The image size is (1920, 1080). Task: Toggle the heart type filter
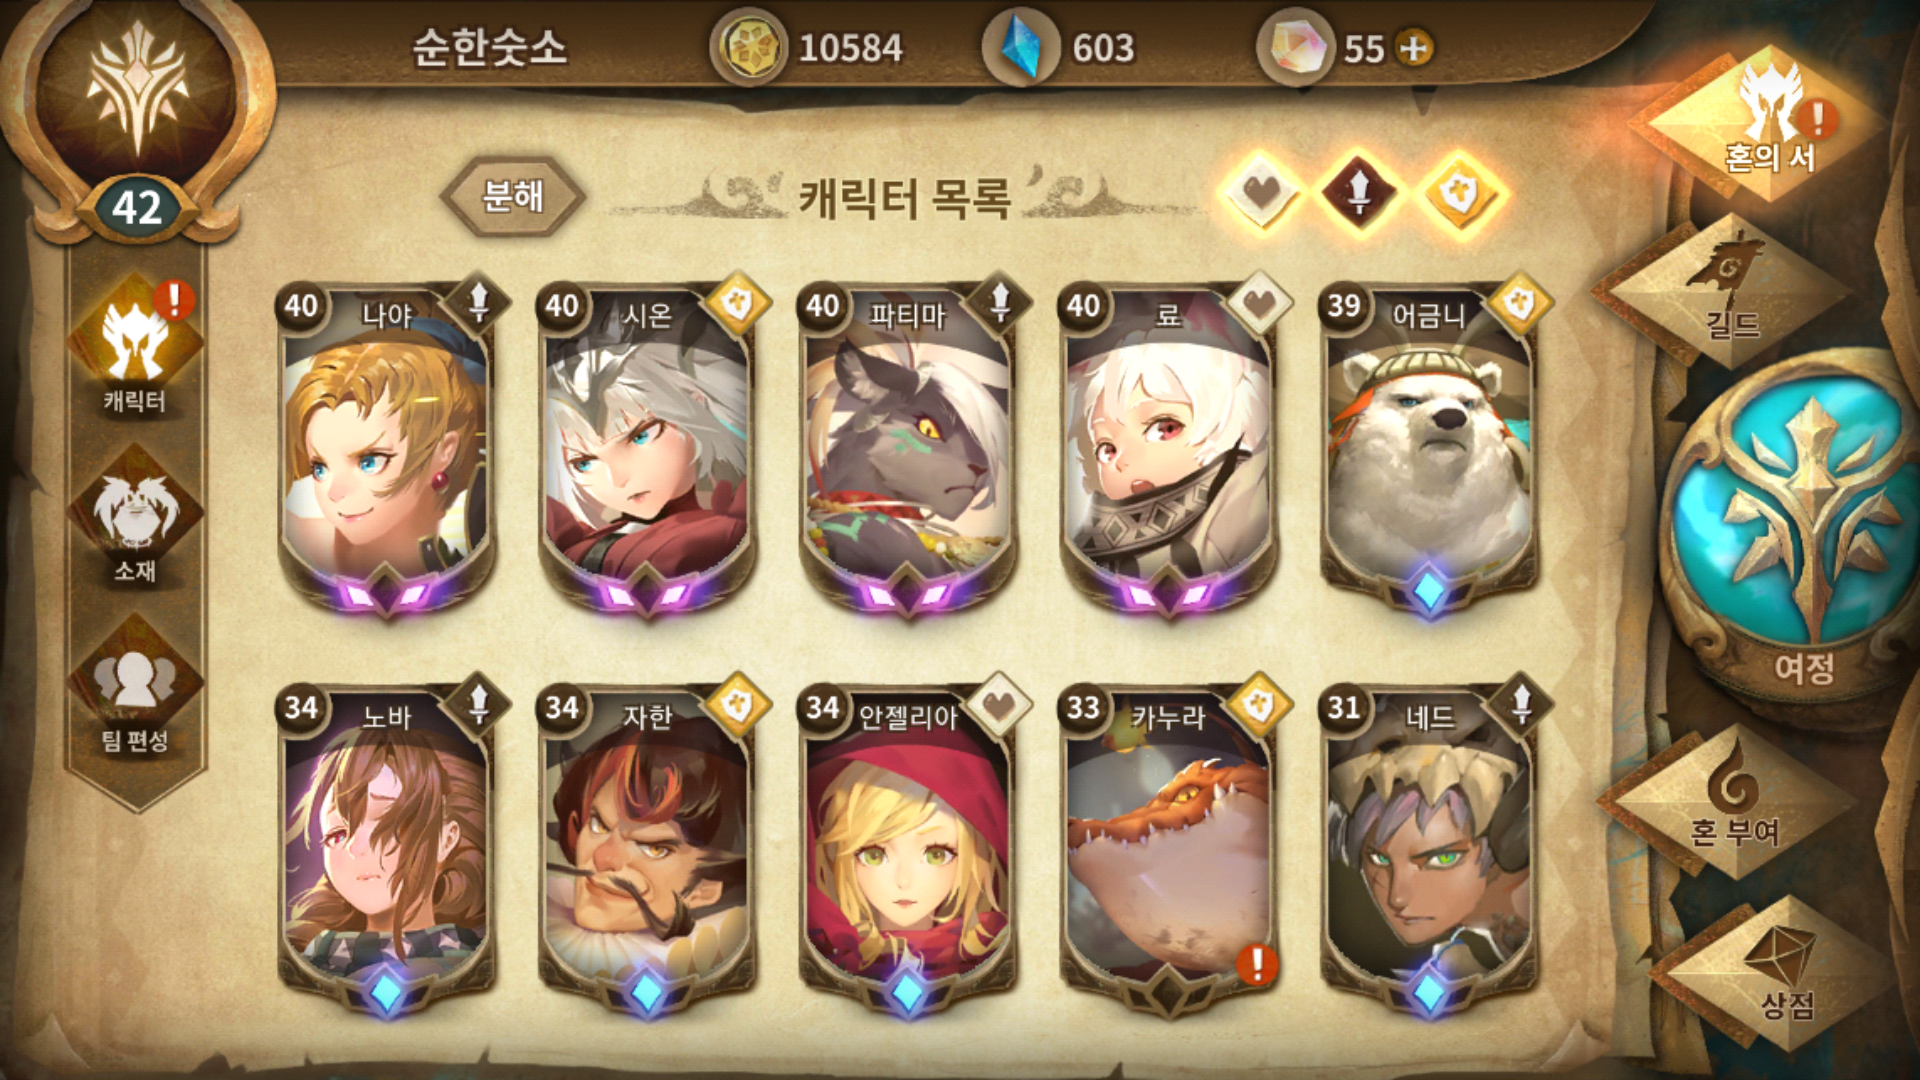(1260, 191)
